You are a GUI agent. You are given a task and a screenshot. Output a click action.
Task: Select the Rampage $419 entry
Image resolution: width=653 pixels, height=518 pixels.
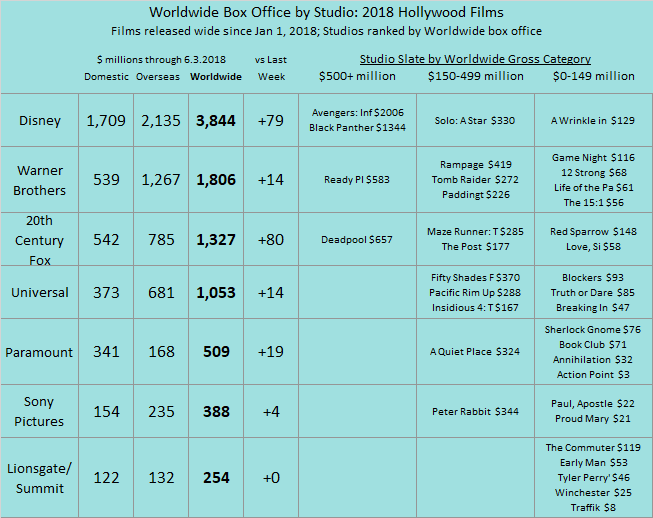(x=476, y=165)
